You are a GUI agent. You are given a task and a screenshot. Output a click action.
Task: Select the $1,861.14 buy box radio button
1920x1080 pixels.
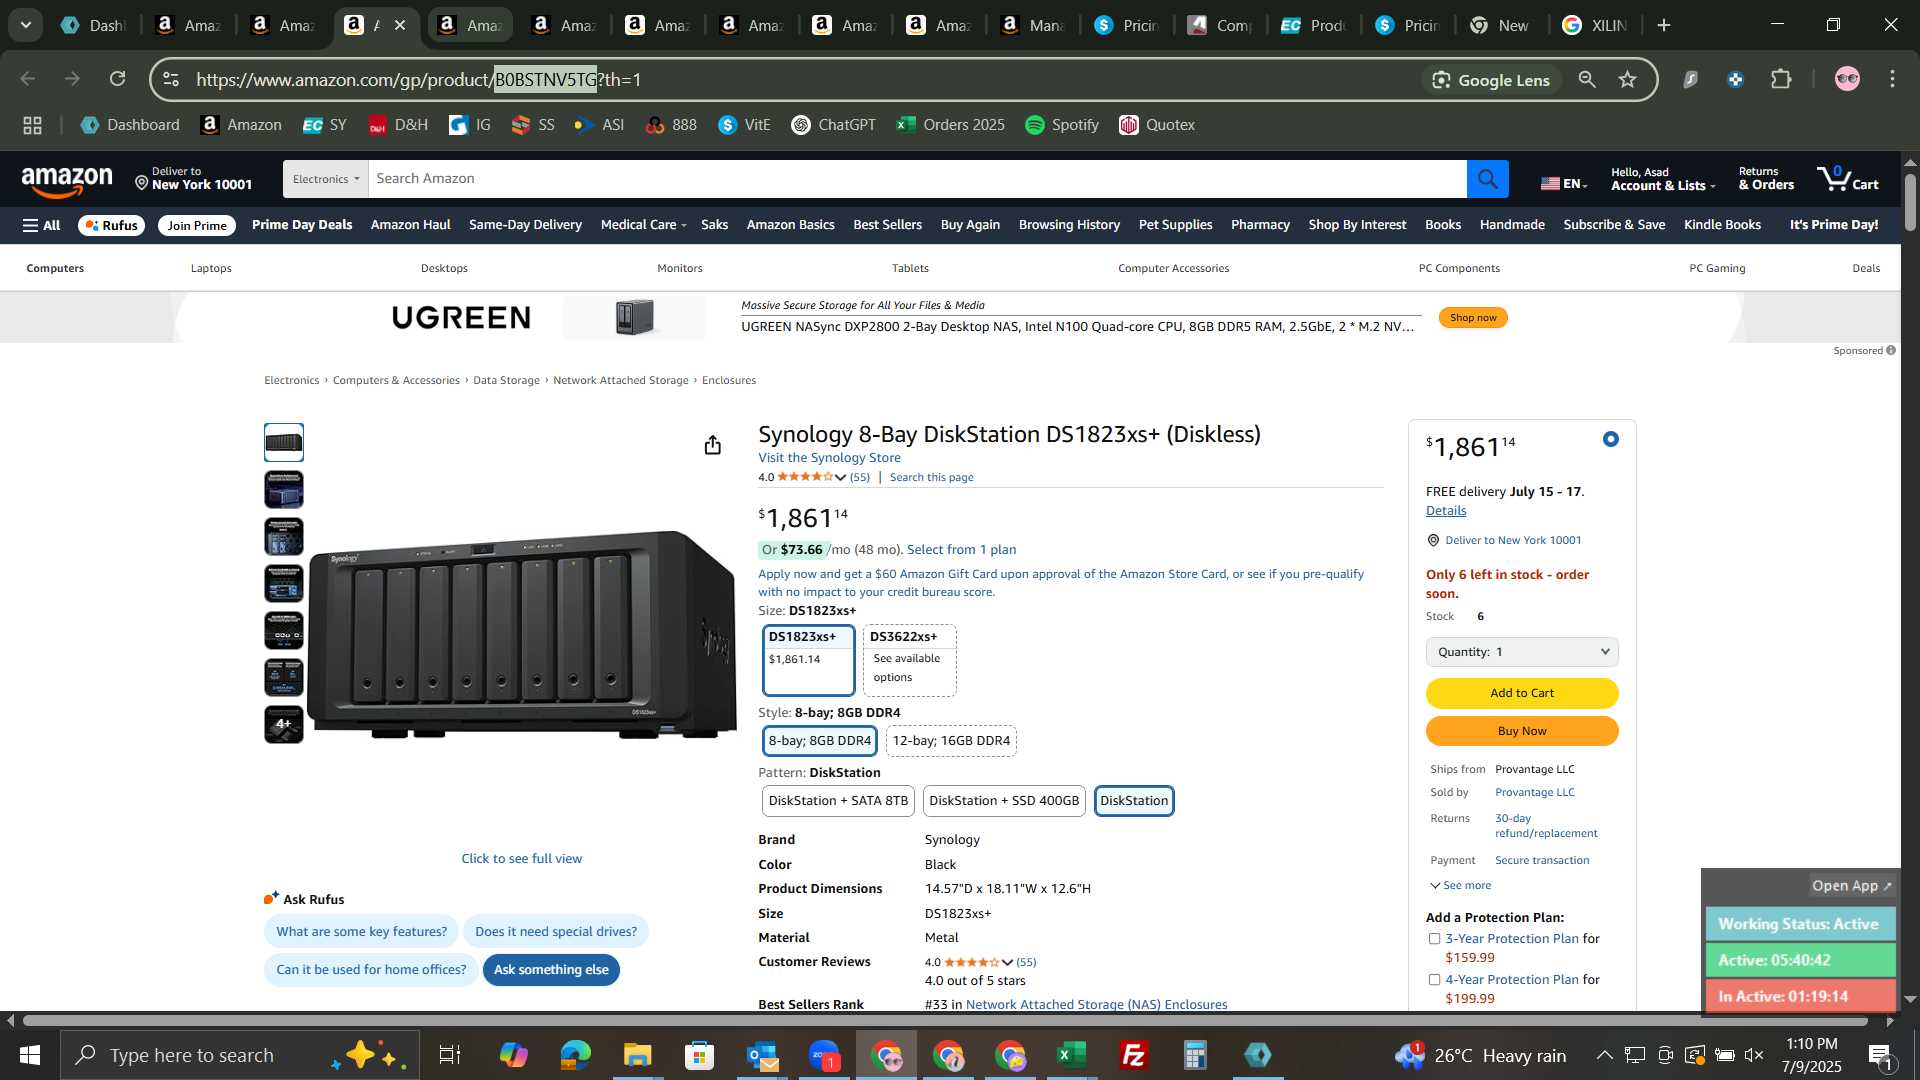[1610, 439]
